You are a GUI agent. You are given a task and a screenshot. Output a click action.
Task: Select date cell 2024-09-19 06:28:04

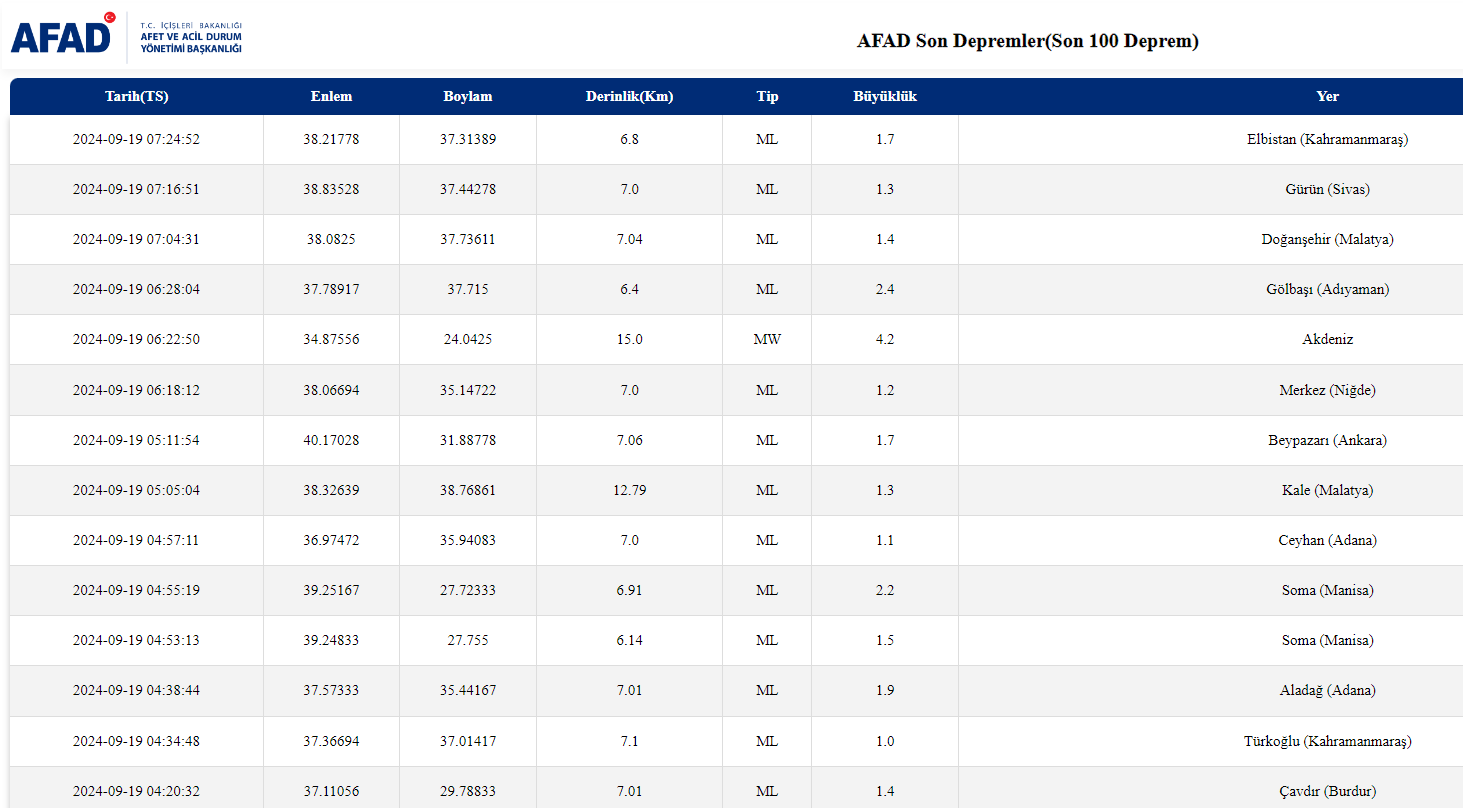136,290
